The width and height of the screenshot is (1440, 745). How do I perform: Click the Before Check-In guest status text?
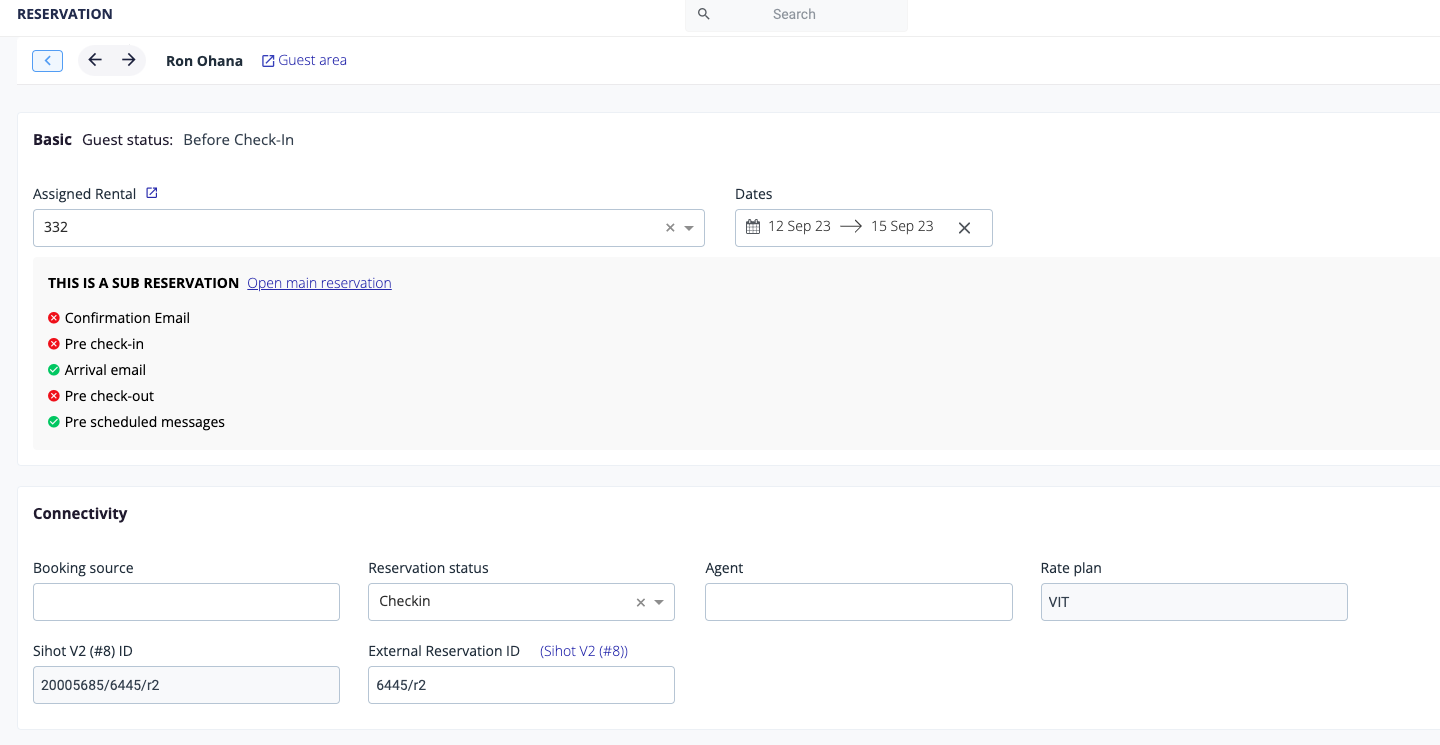click(238, 140)
